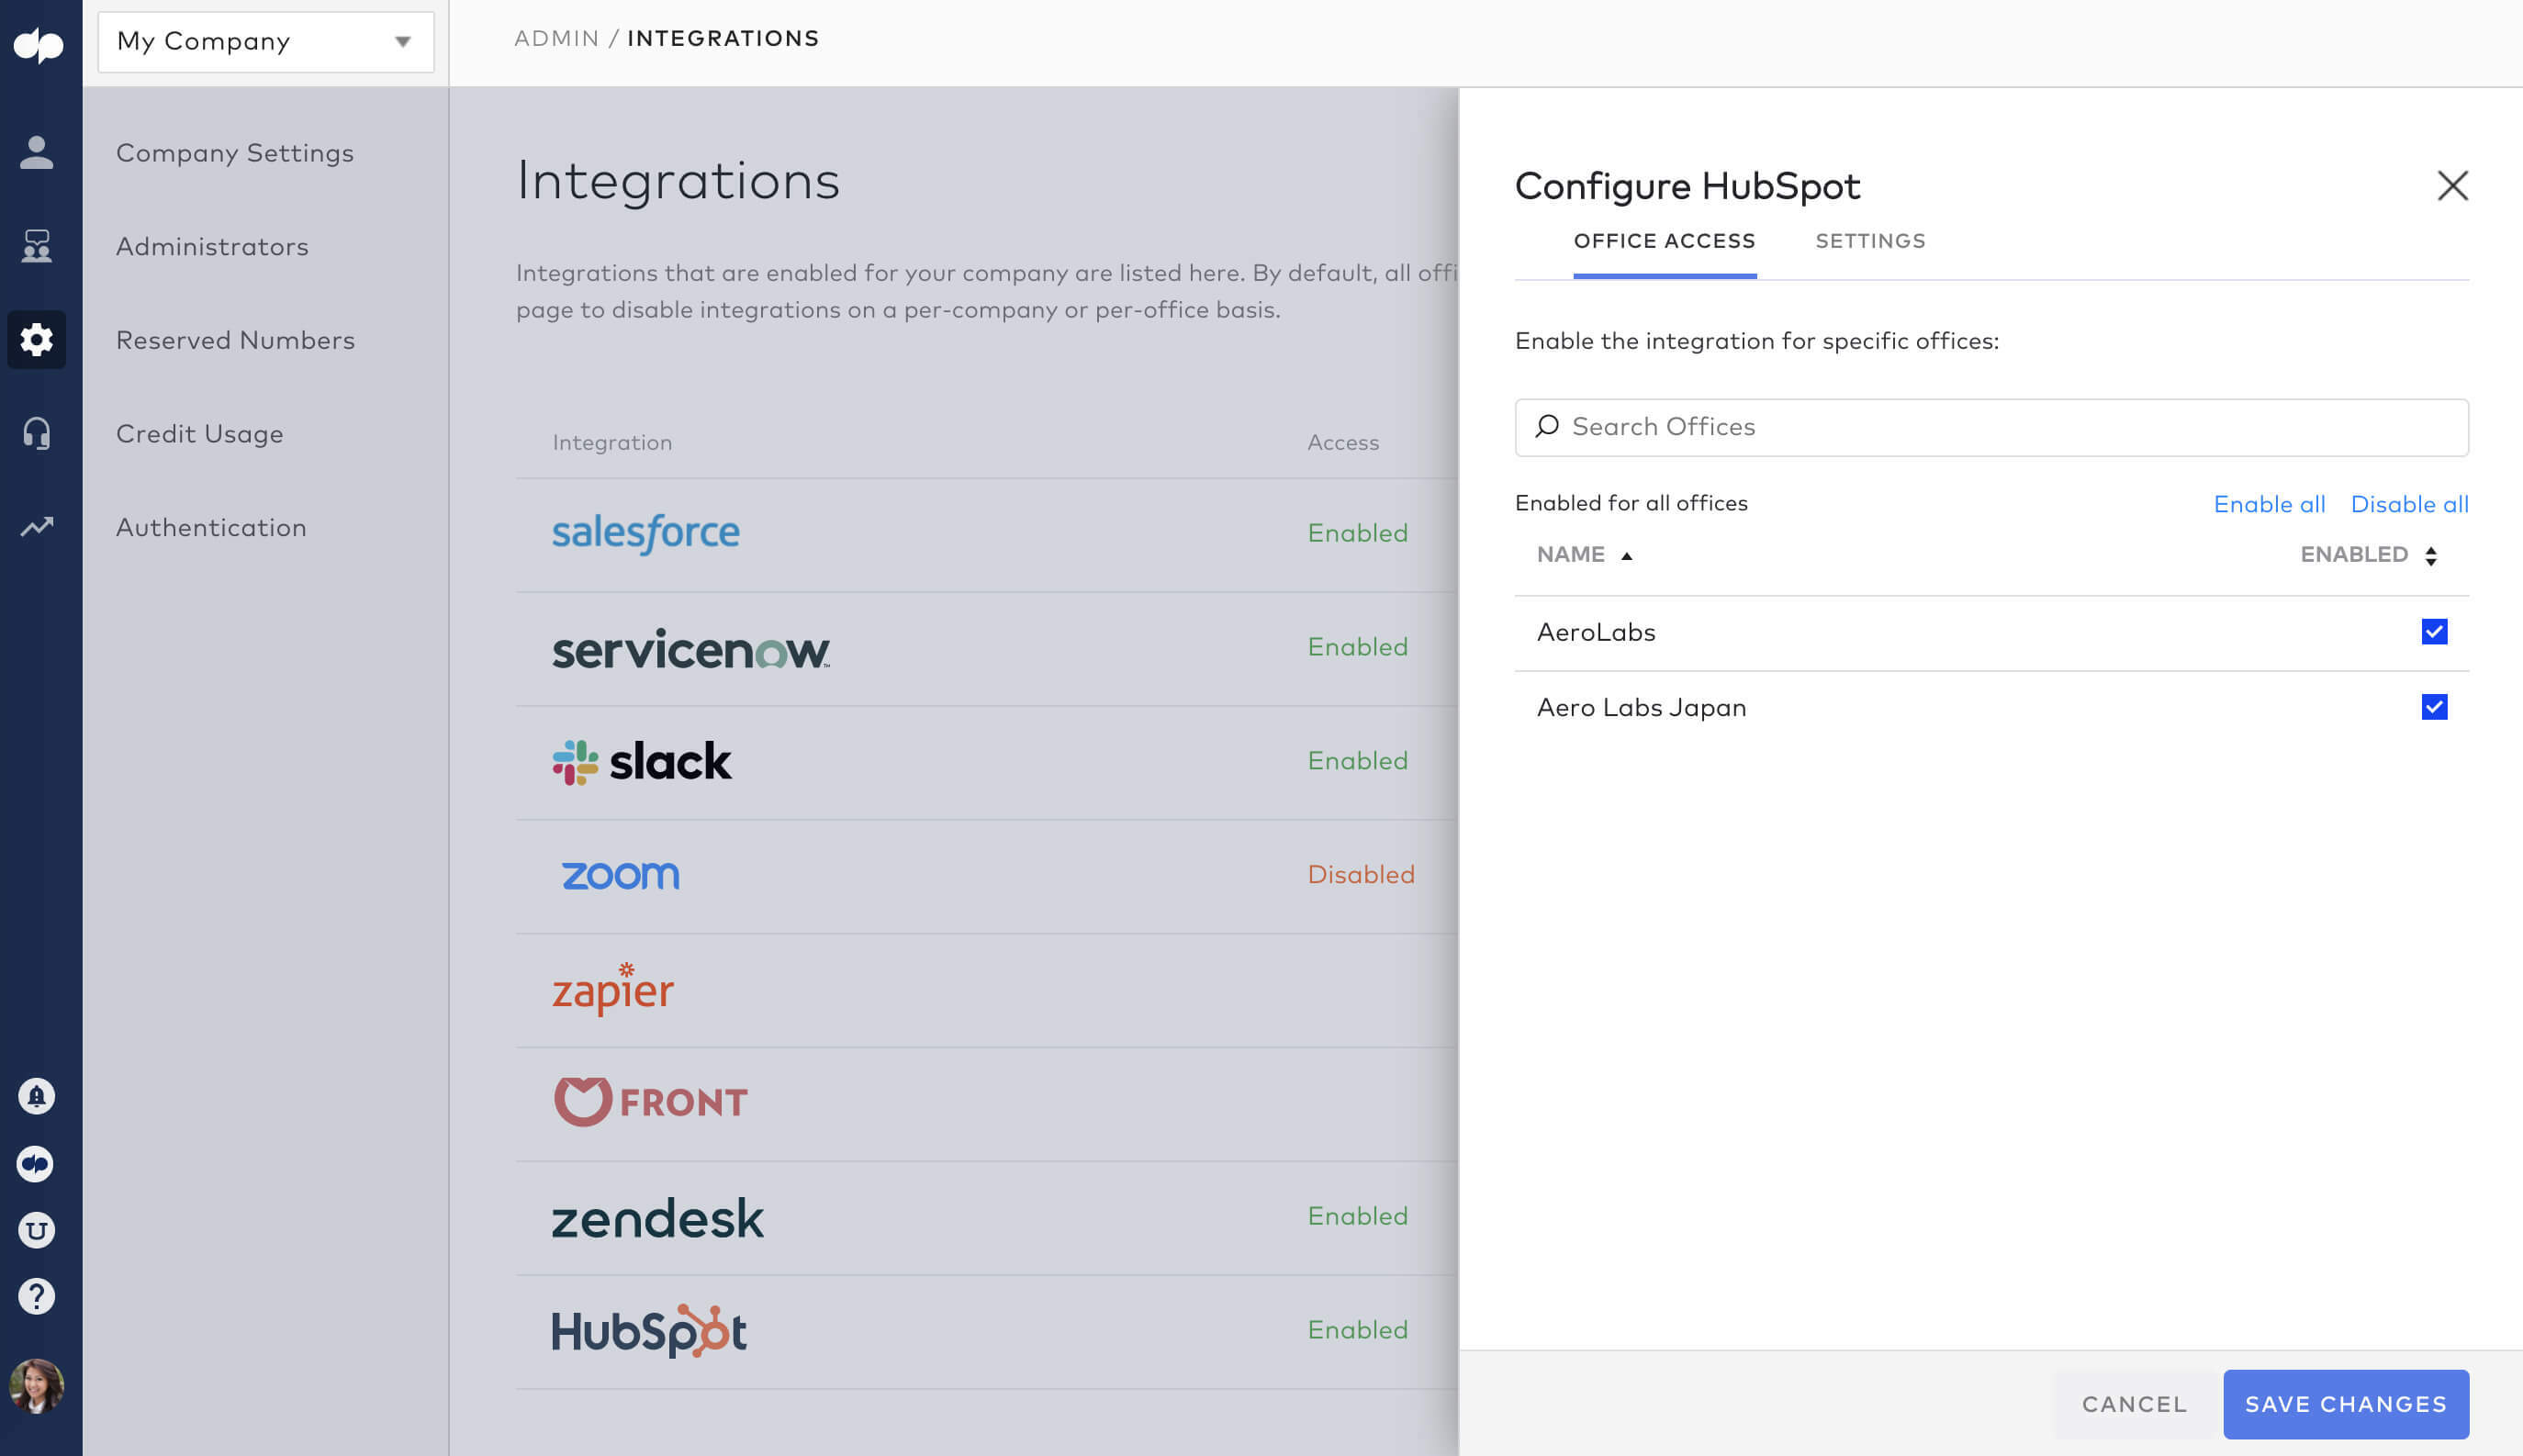Screen dimensions: 2523x1456
Task: Select the Zoom integration logo
Action: 620,875
